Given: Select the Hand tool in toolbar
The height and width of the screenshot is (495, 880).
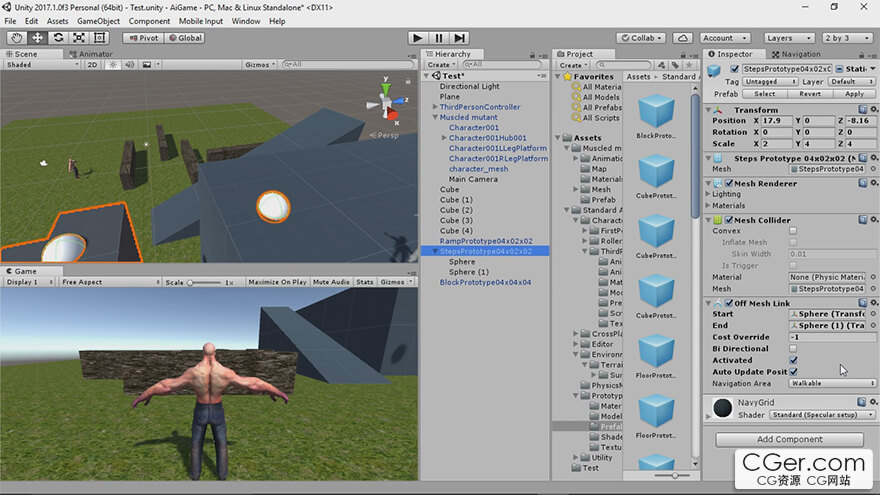Looking at the screenshot, I should pyautogui.click(x=16, y=38).
